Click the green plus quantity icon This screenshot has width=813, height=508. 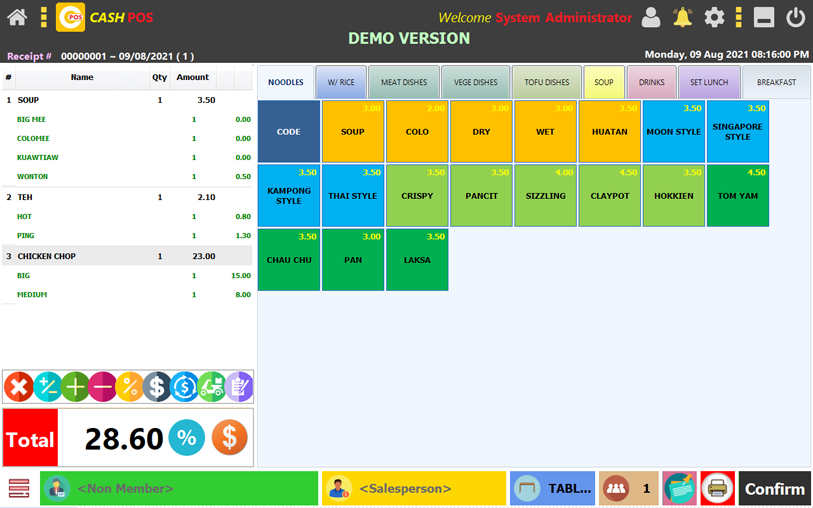(74, 386)
